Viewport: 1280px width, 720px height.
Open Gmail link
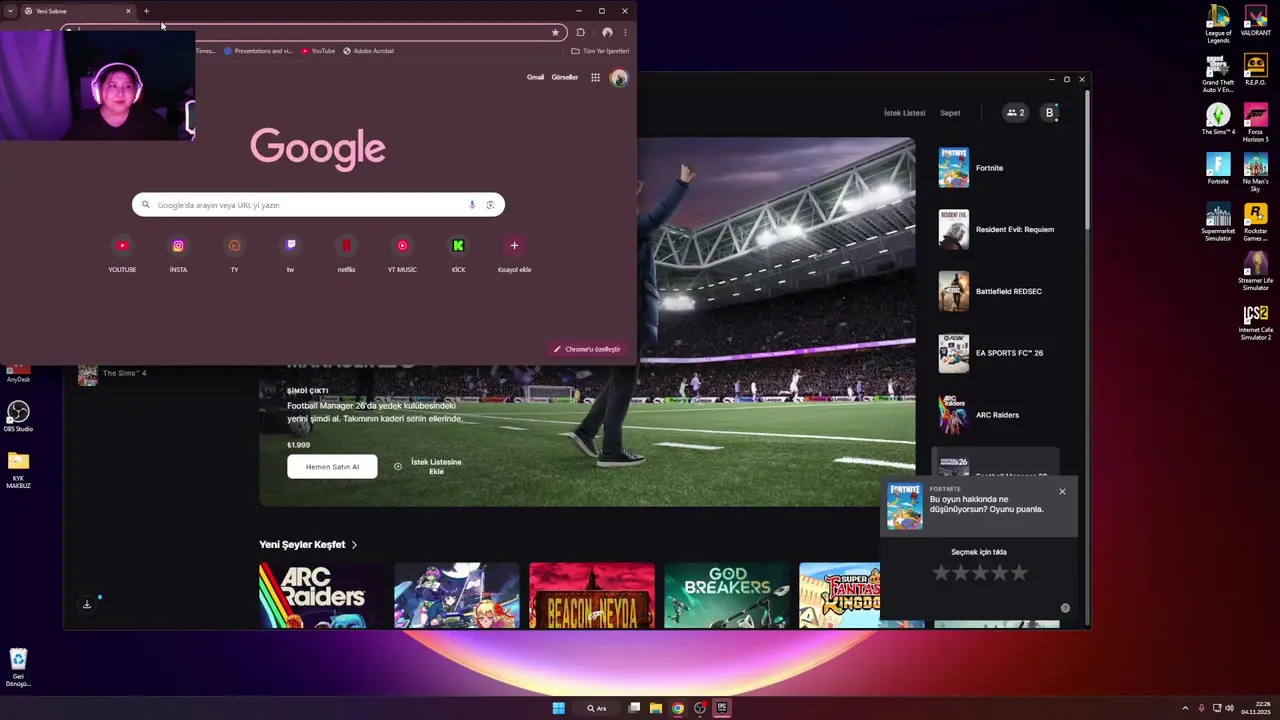point(536,77)
